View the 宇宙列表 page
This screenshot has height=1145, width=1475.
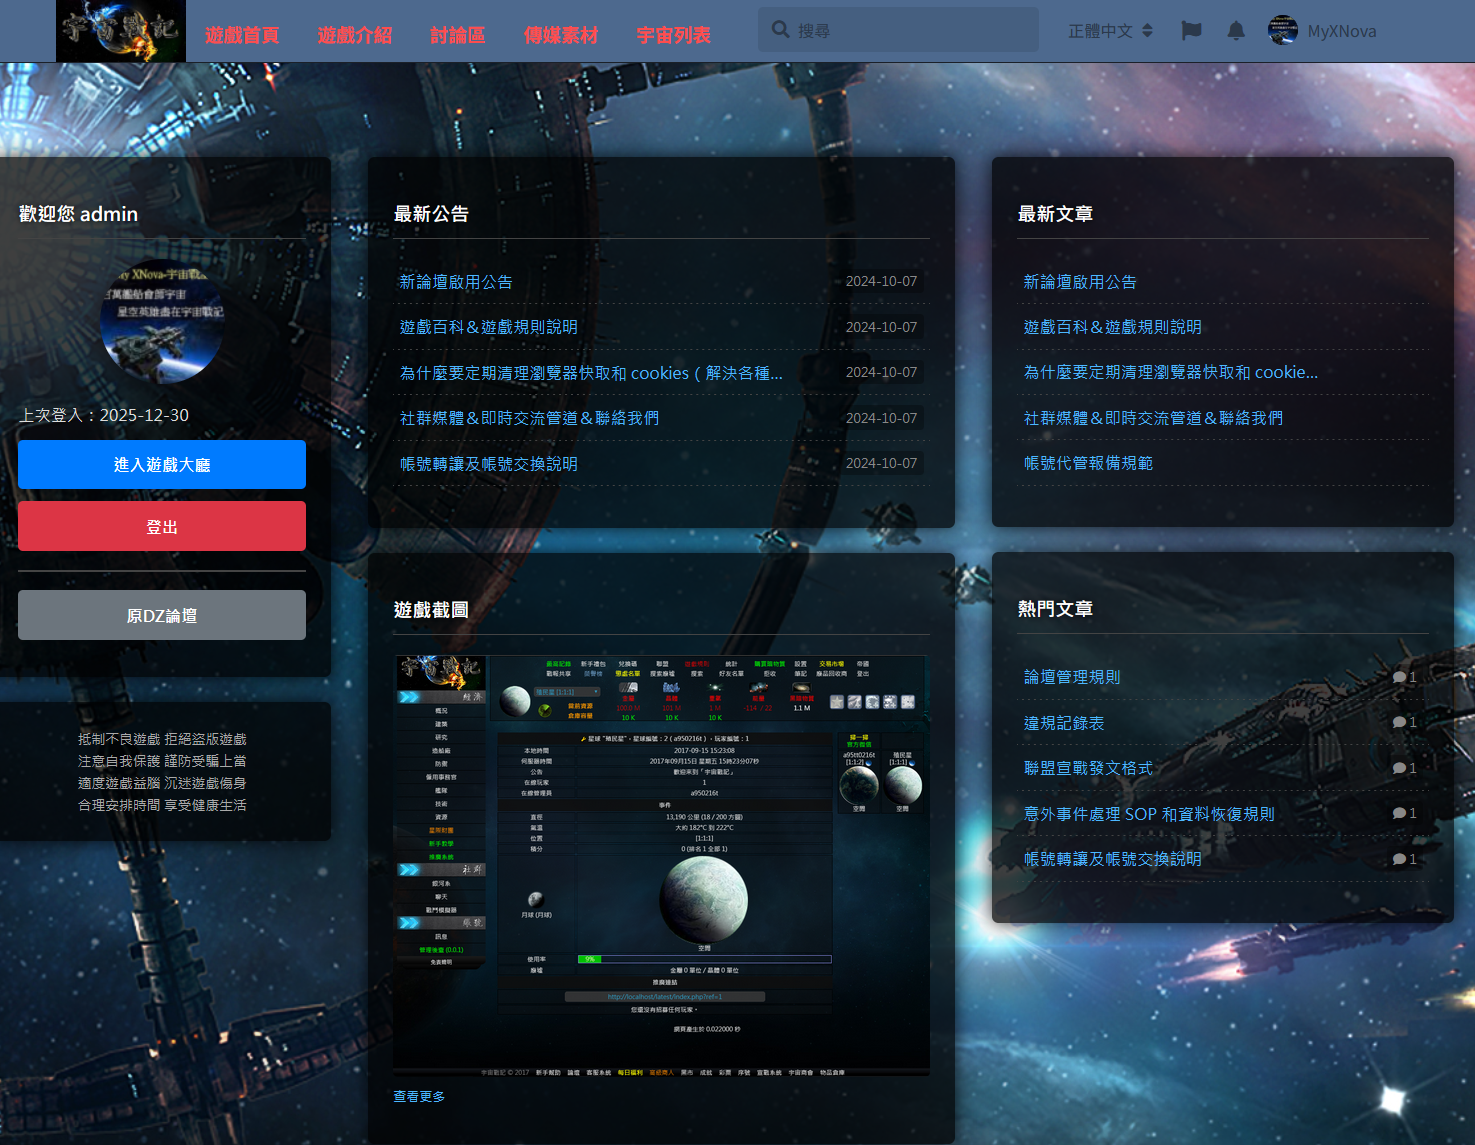(674, 33)
